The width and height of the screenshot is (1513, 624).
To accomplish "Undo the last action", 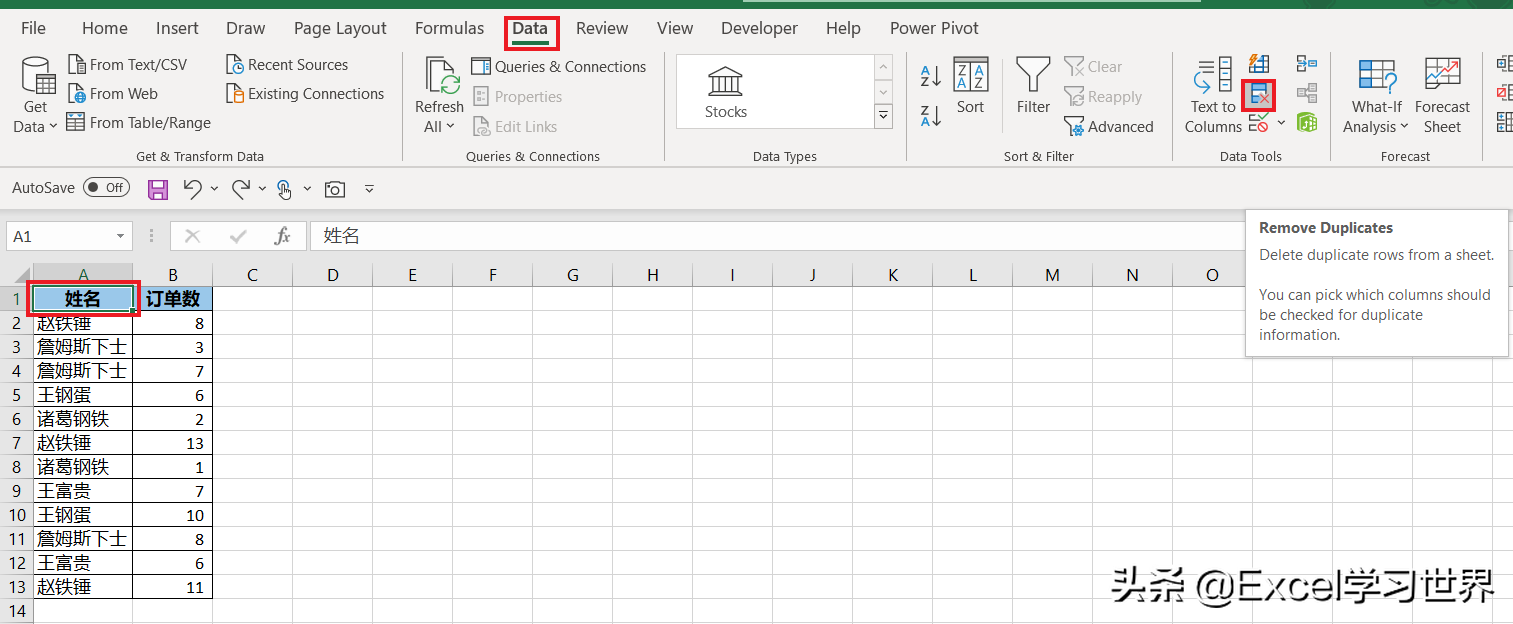I will 192,188.
